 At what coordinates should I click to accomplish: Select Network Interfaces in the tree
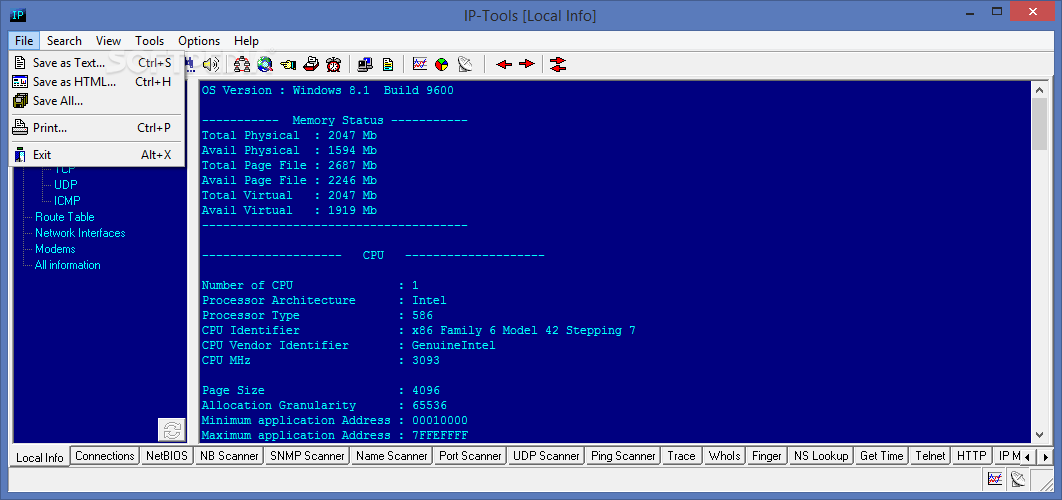tap(80, 233)
